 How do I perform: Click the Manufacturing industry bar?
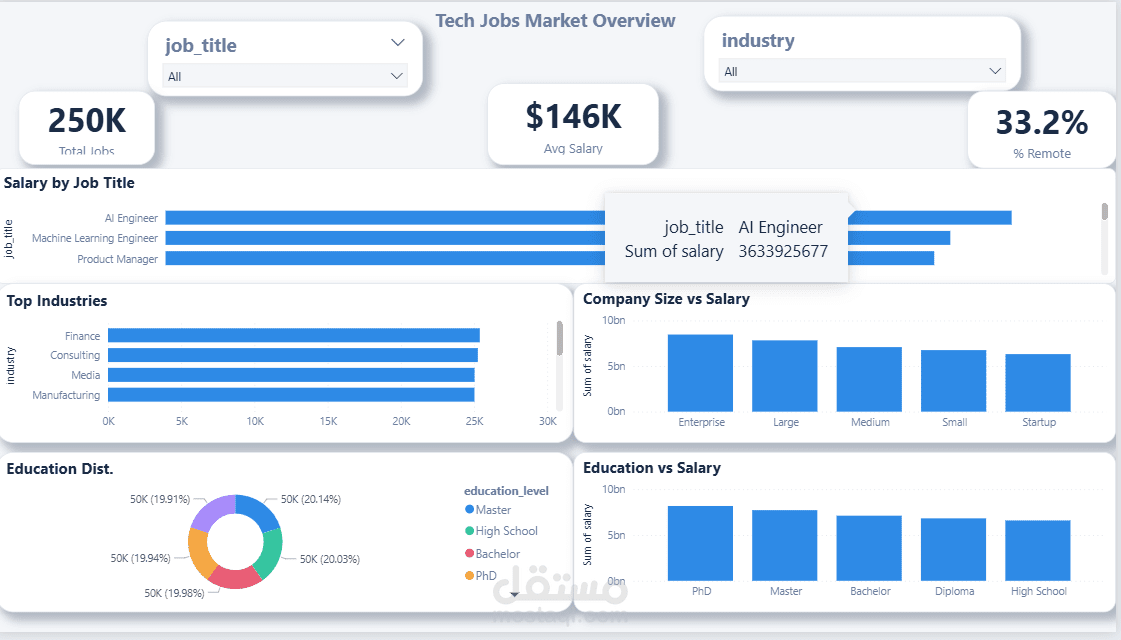tap(291, 395)
